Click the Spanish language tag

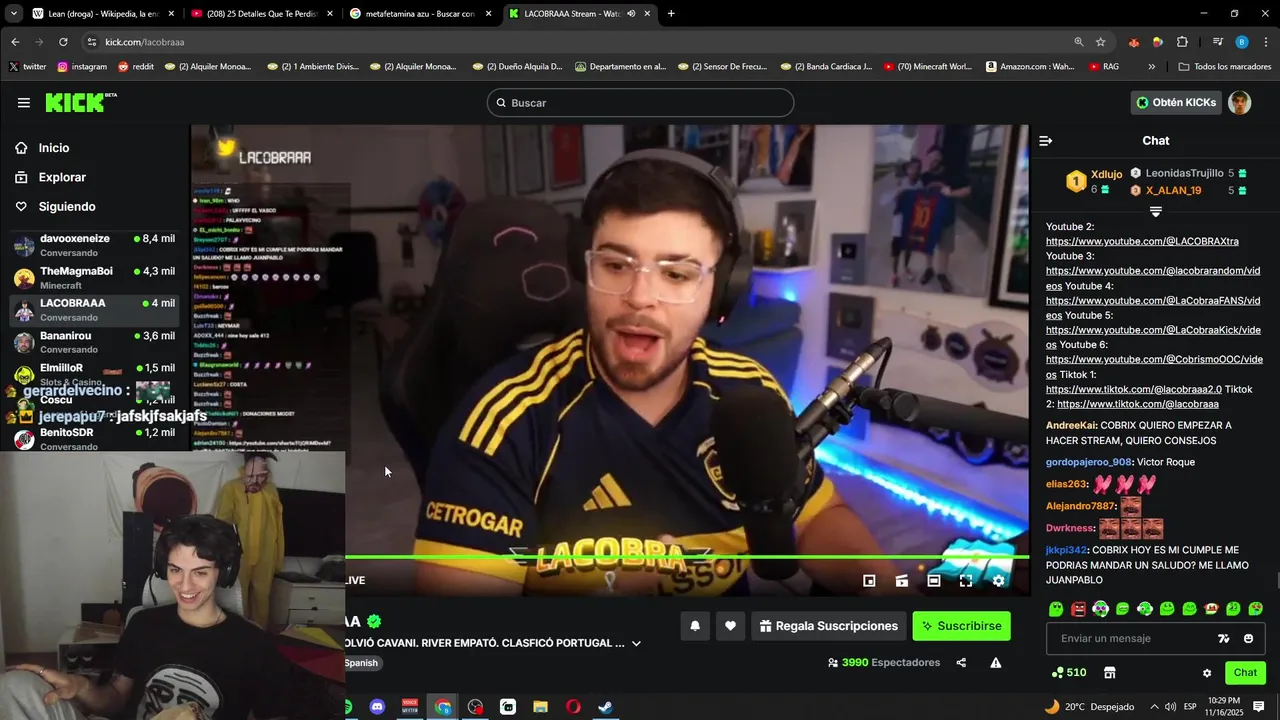(362, 663)
